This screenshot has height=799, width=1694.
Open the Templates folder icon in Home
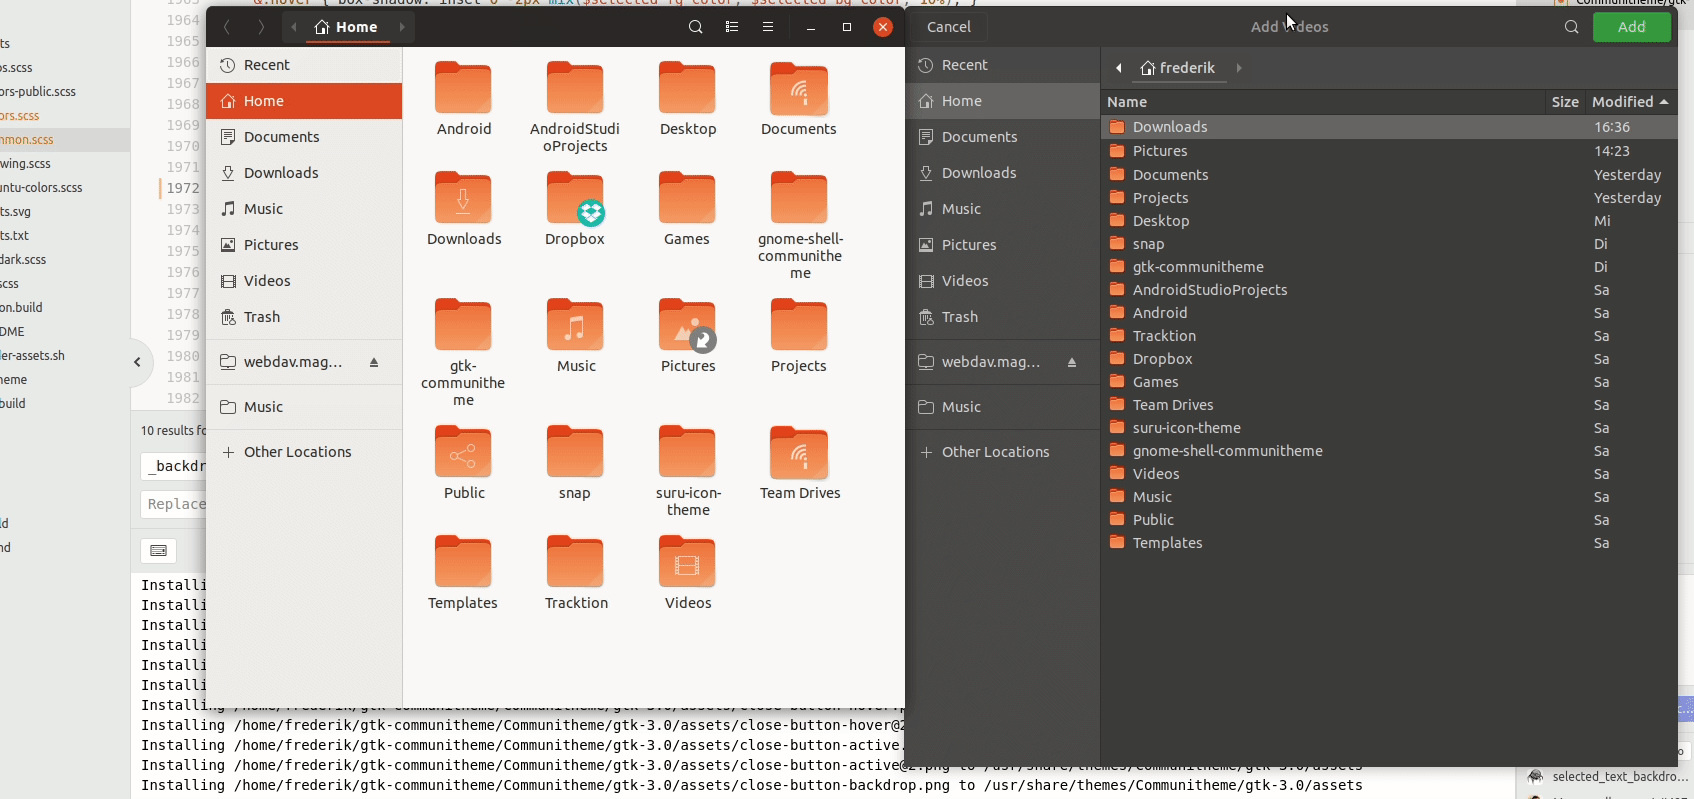coord(463,562)
